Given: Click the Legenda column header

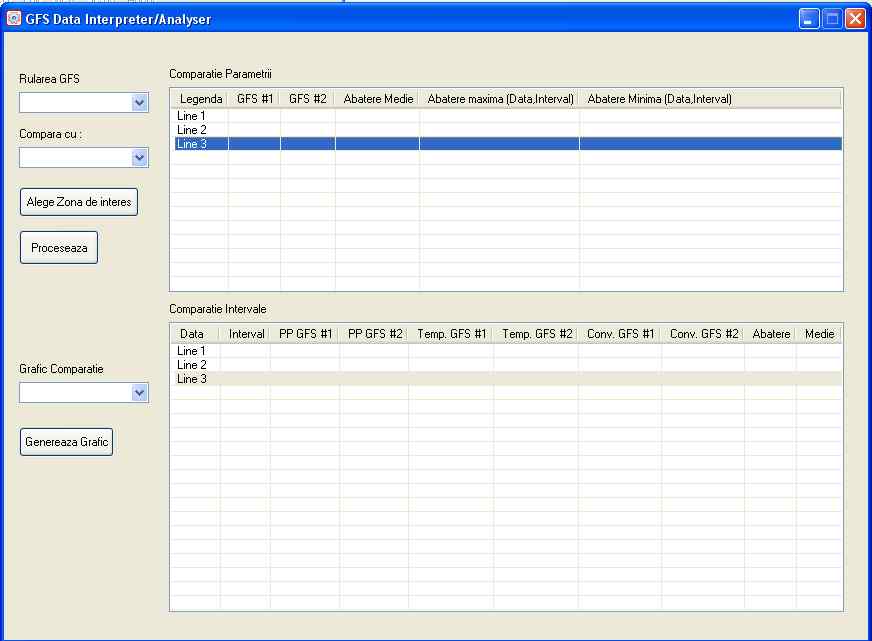Looking at the screenshot, I should [200, 99].
